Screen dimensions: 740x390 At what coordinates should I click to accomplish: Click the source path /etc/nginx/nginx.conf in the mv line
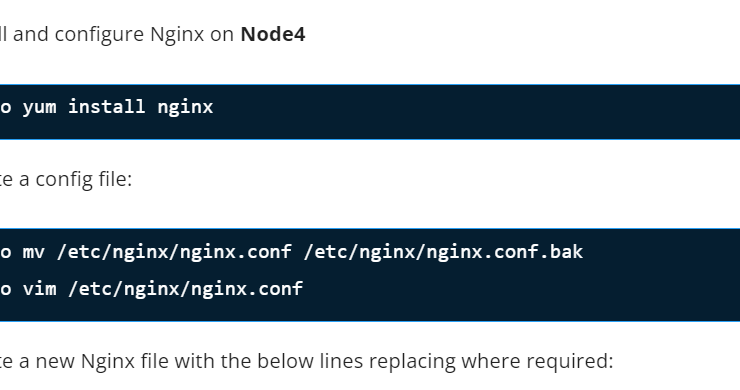click(174, 252)
